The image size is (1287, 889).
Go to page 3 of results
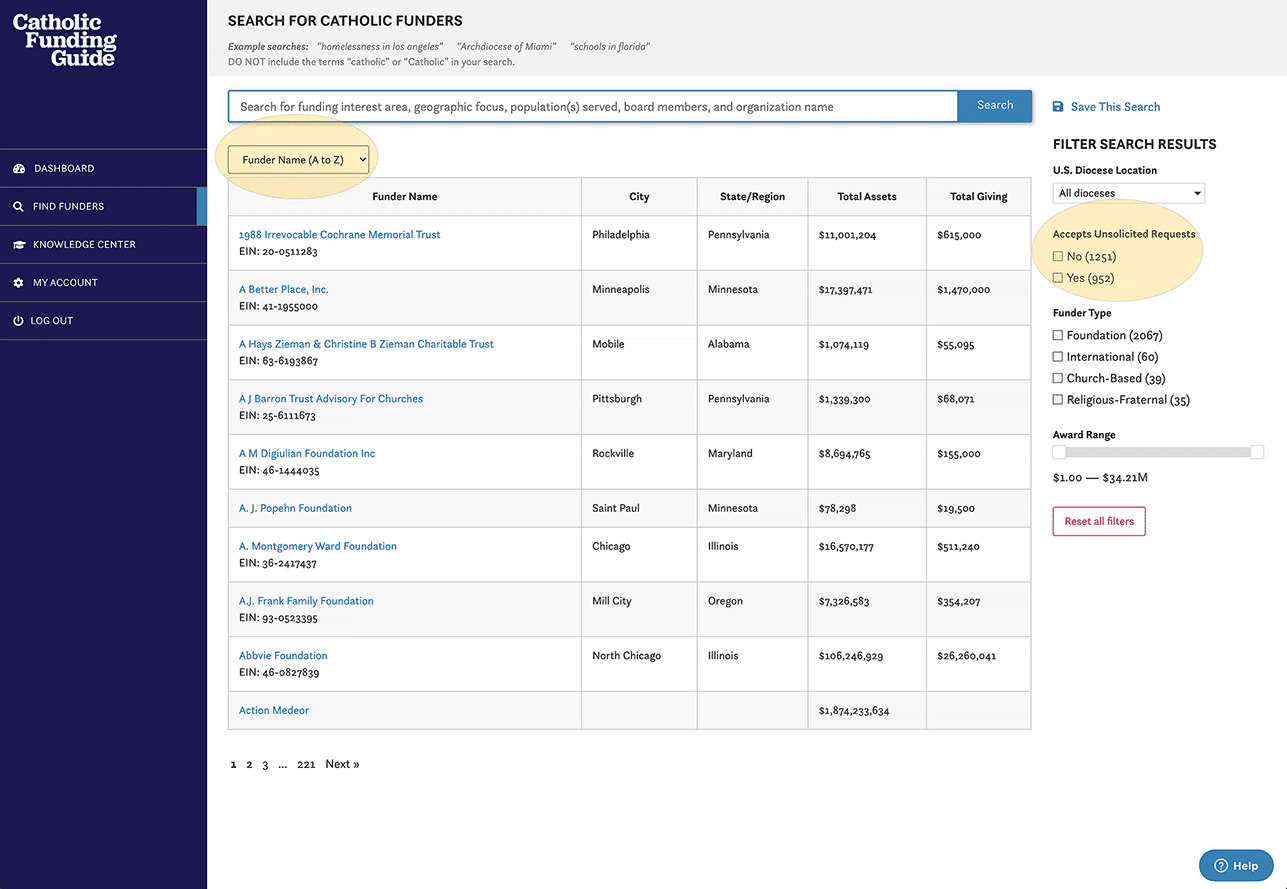[265, 764]
